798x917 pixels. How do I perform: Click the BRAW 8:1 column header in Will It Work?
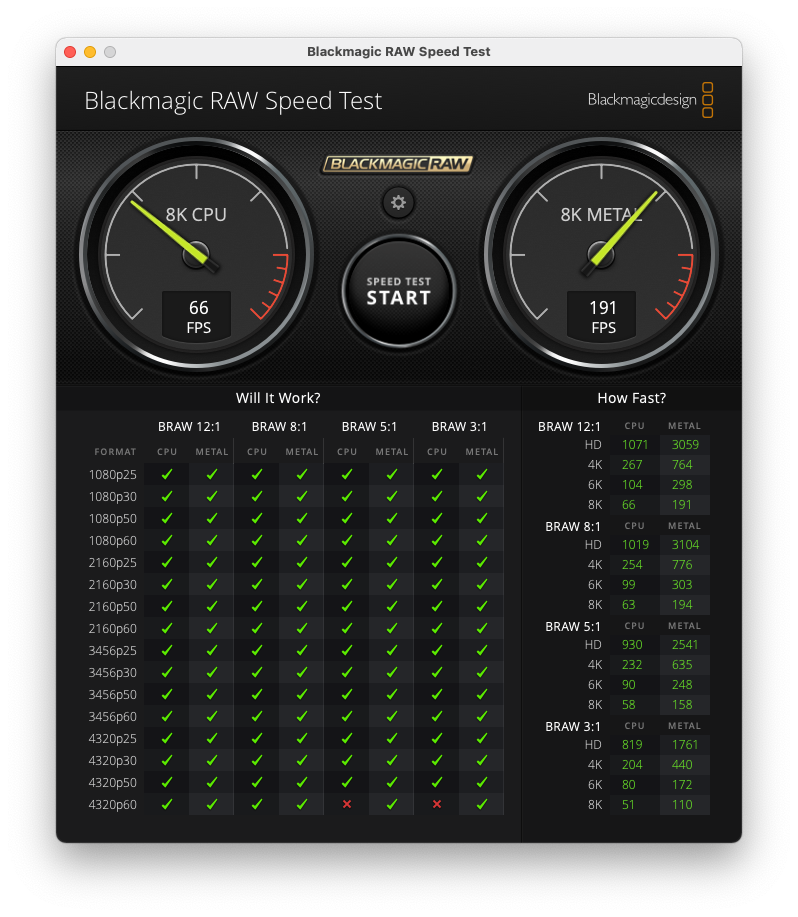click(x=279, y=427)
